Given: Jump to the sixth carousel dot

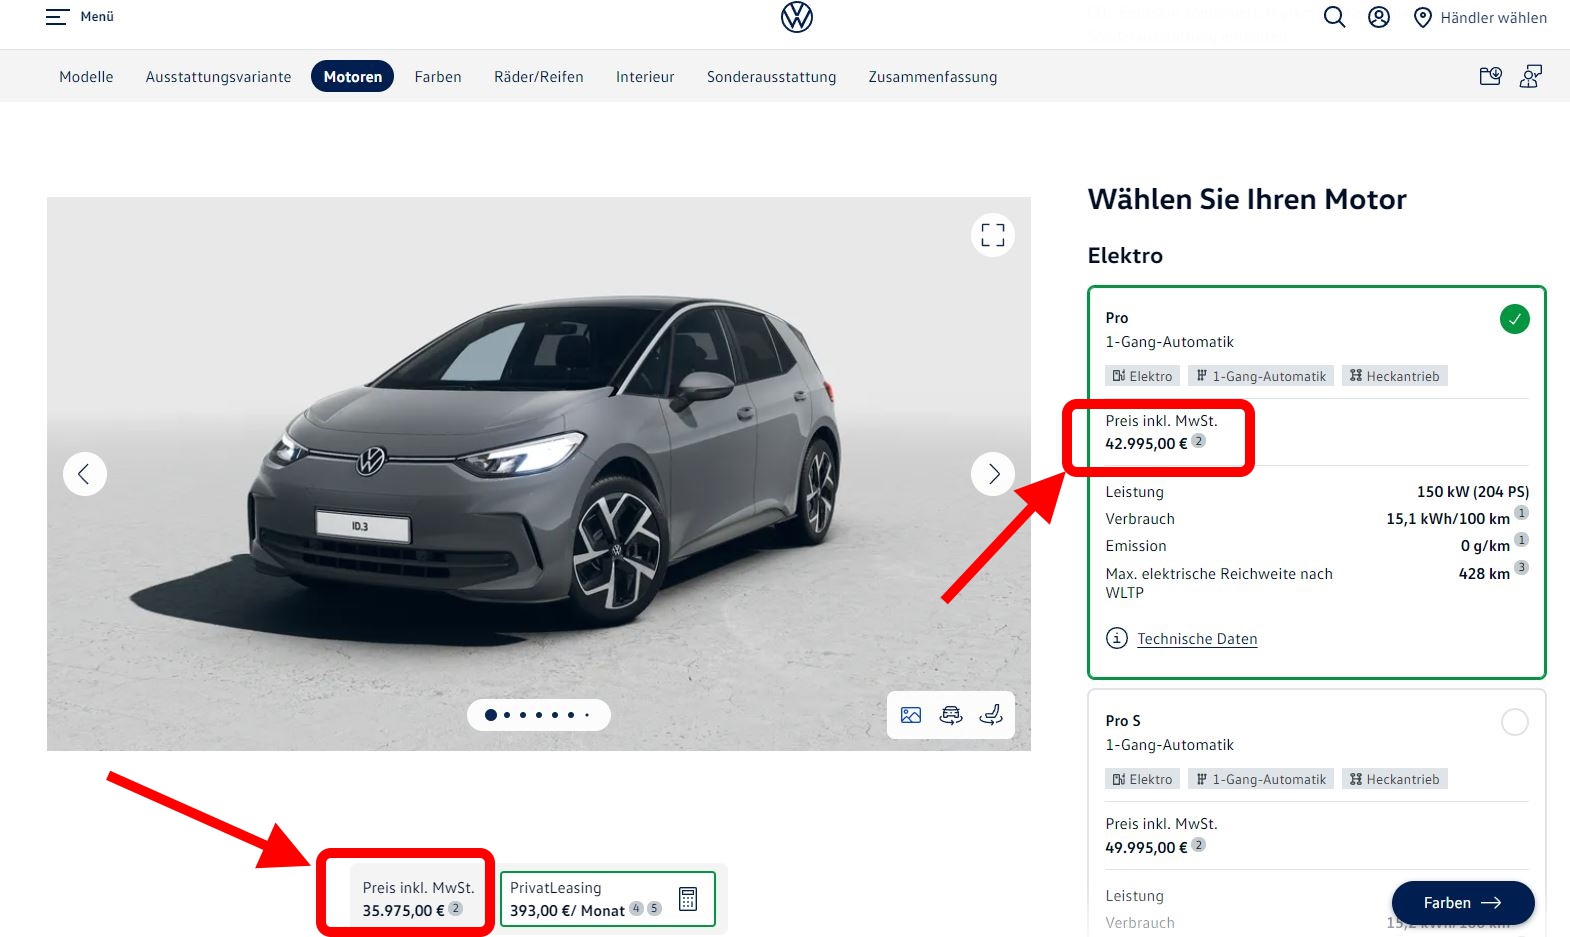Looking at the screenshot, I should (x=571, y=715).
